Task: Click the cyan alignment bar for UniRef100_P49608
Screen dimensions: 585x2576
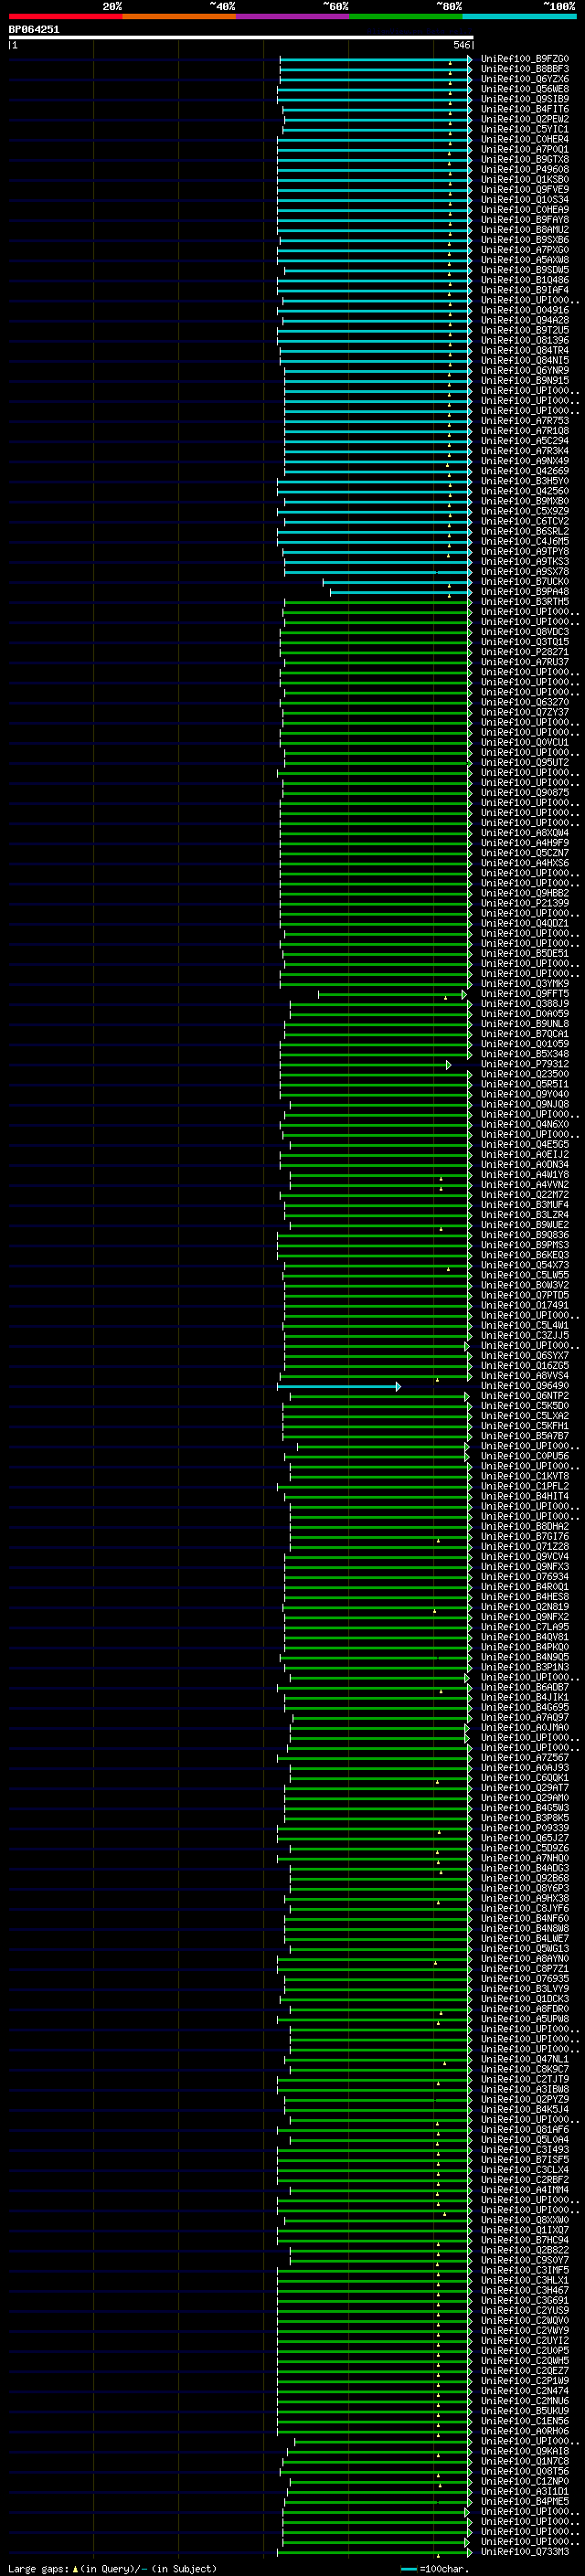Action: 373,170
